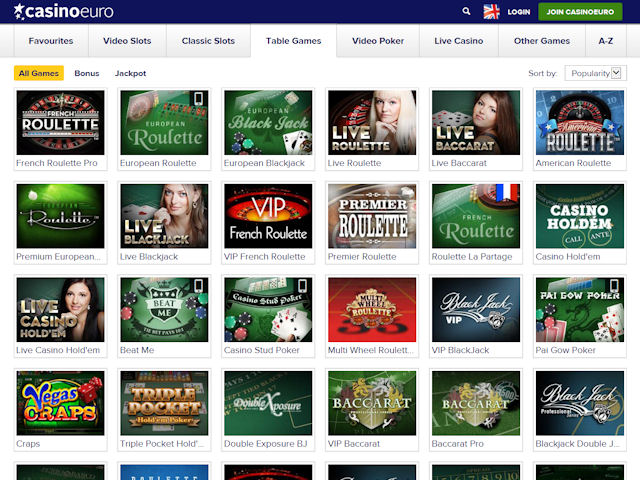The height and width of the screenshot is (480, 640).
Task: Click the "European Blackjack" title text
Action: [x=264, y=163]
